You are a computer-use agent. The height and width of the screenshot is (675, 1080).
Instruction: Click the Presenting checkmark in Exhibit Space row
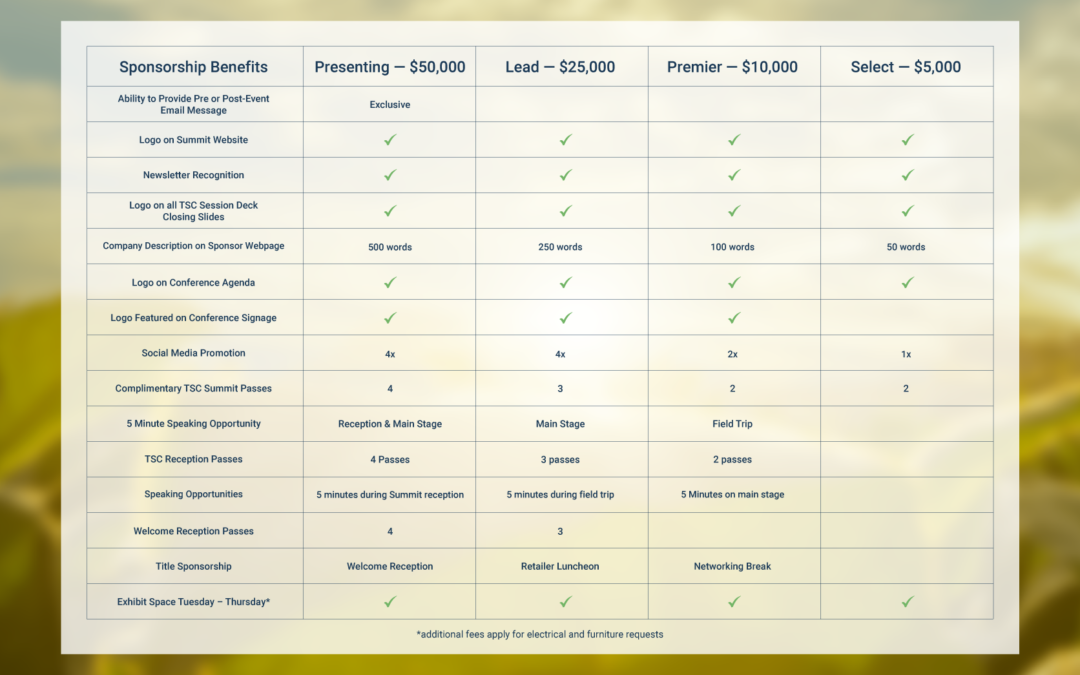coord(390,601)
